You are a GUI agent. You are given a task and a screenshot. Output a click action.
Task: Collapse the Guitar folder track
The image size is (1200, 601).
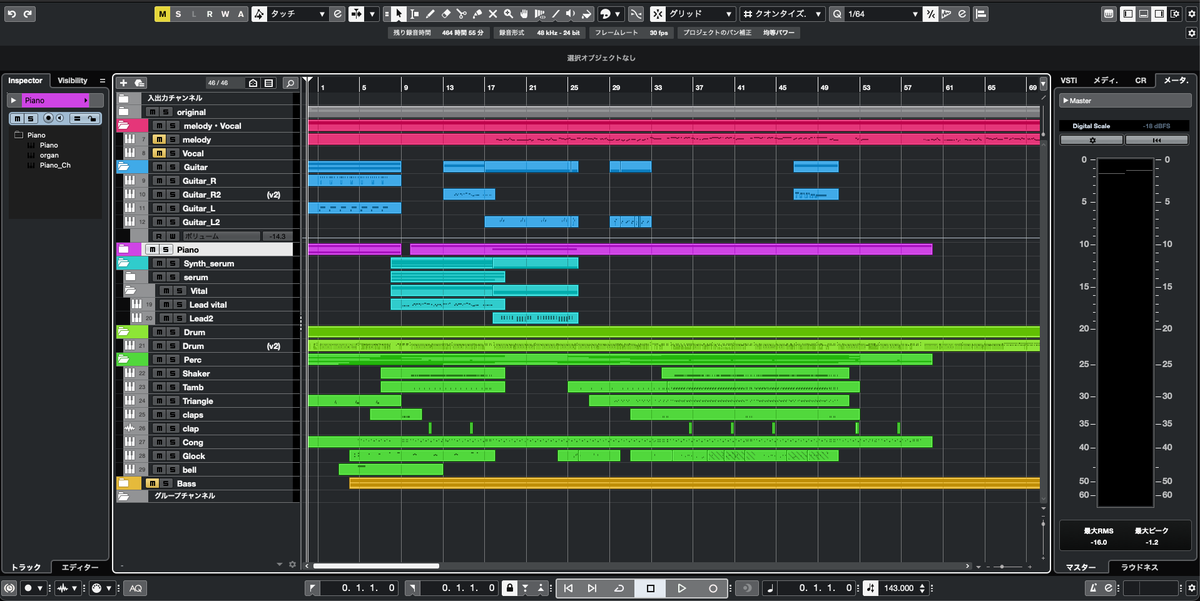pyautogui.click(x=124, y=167)
